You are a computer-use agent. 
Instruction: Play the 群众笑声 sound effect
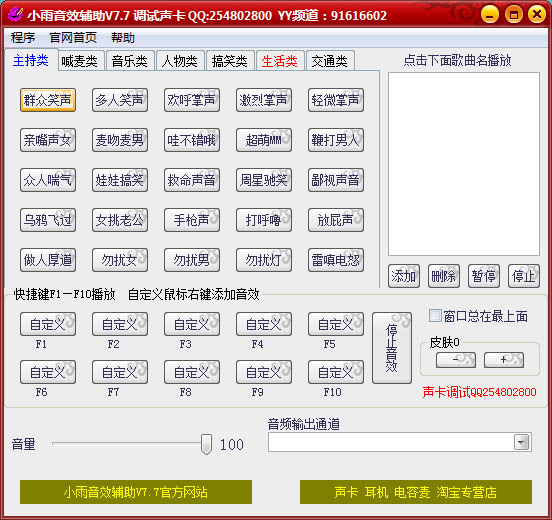point(48,100)
